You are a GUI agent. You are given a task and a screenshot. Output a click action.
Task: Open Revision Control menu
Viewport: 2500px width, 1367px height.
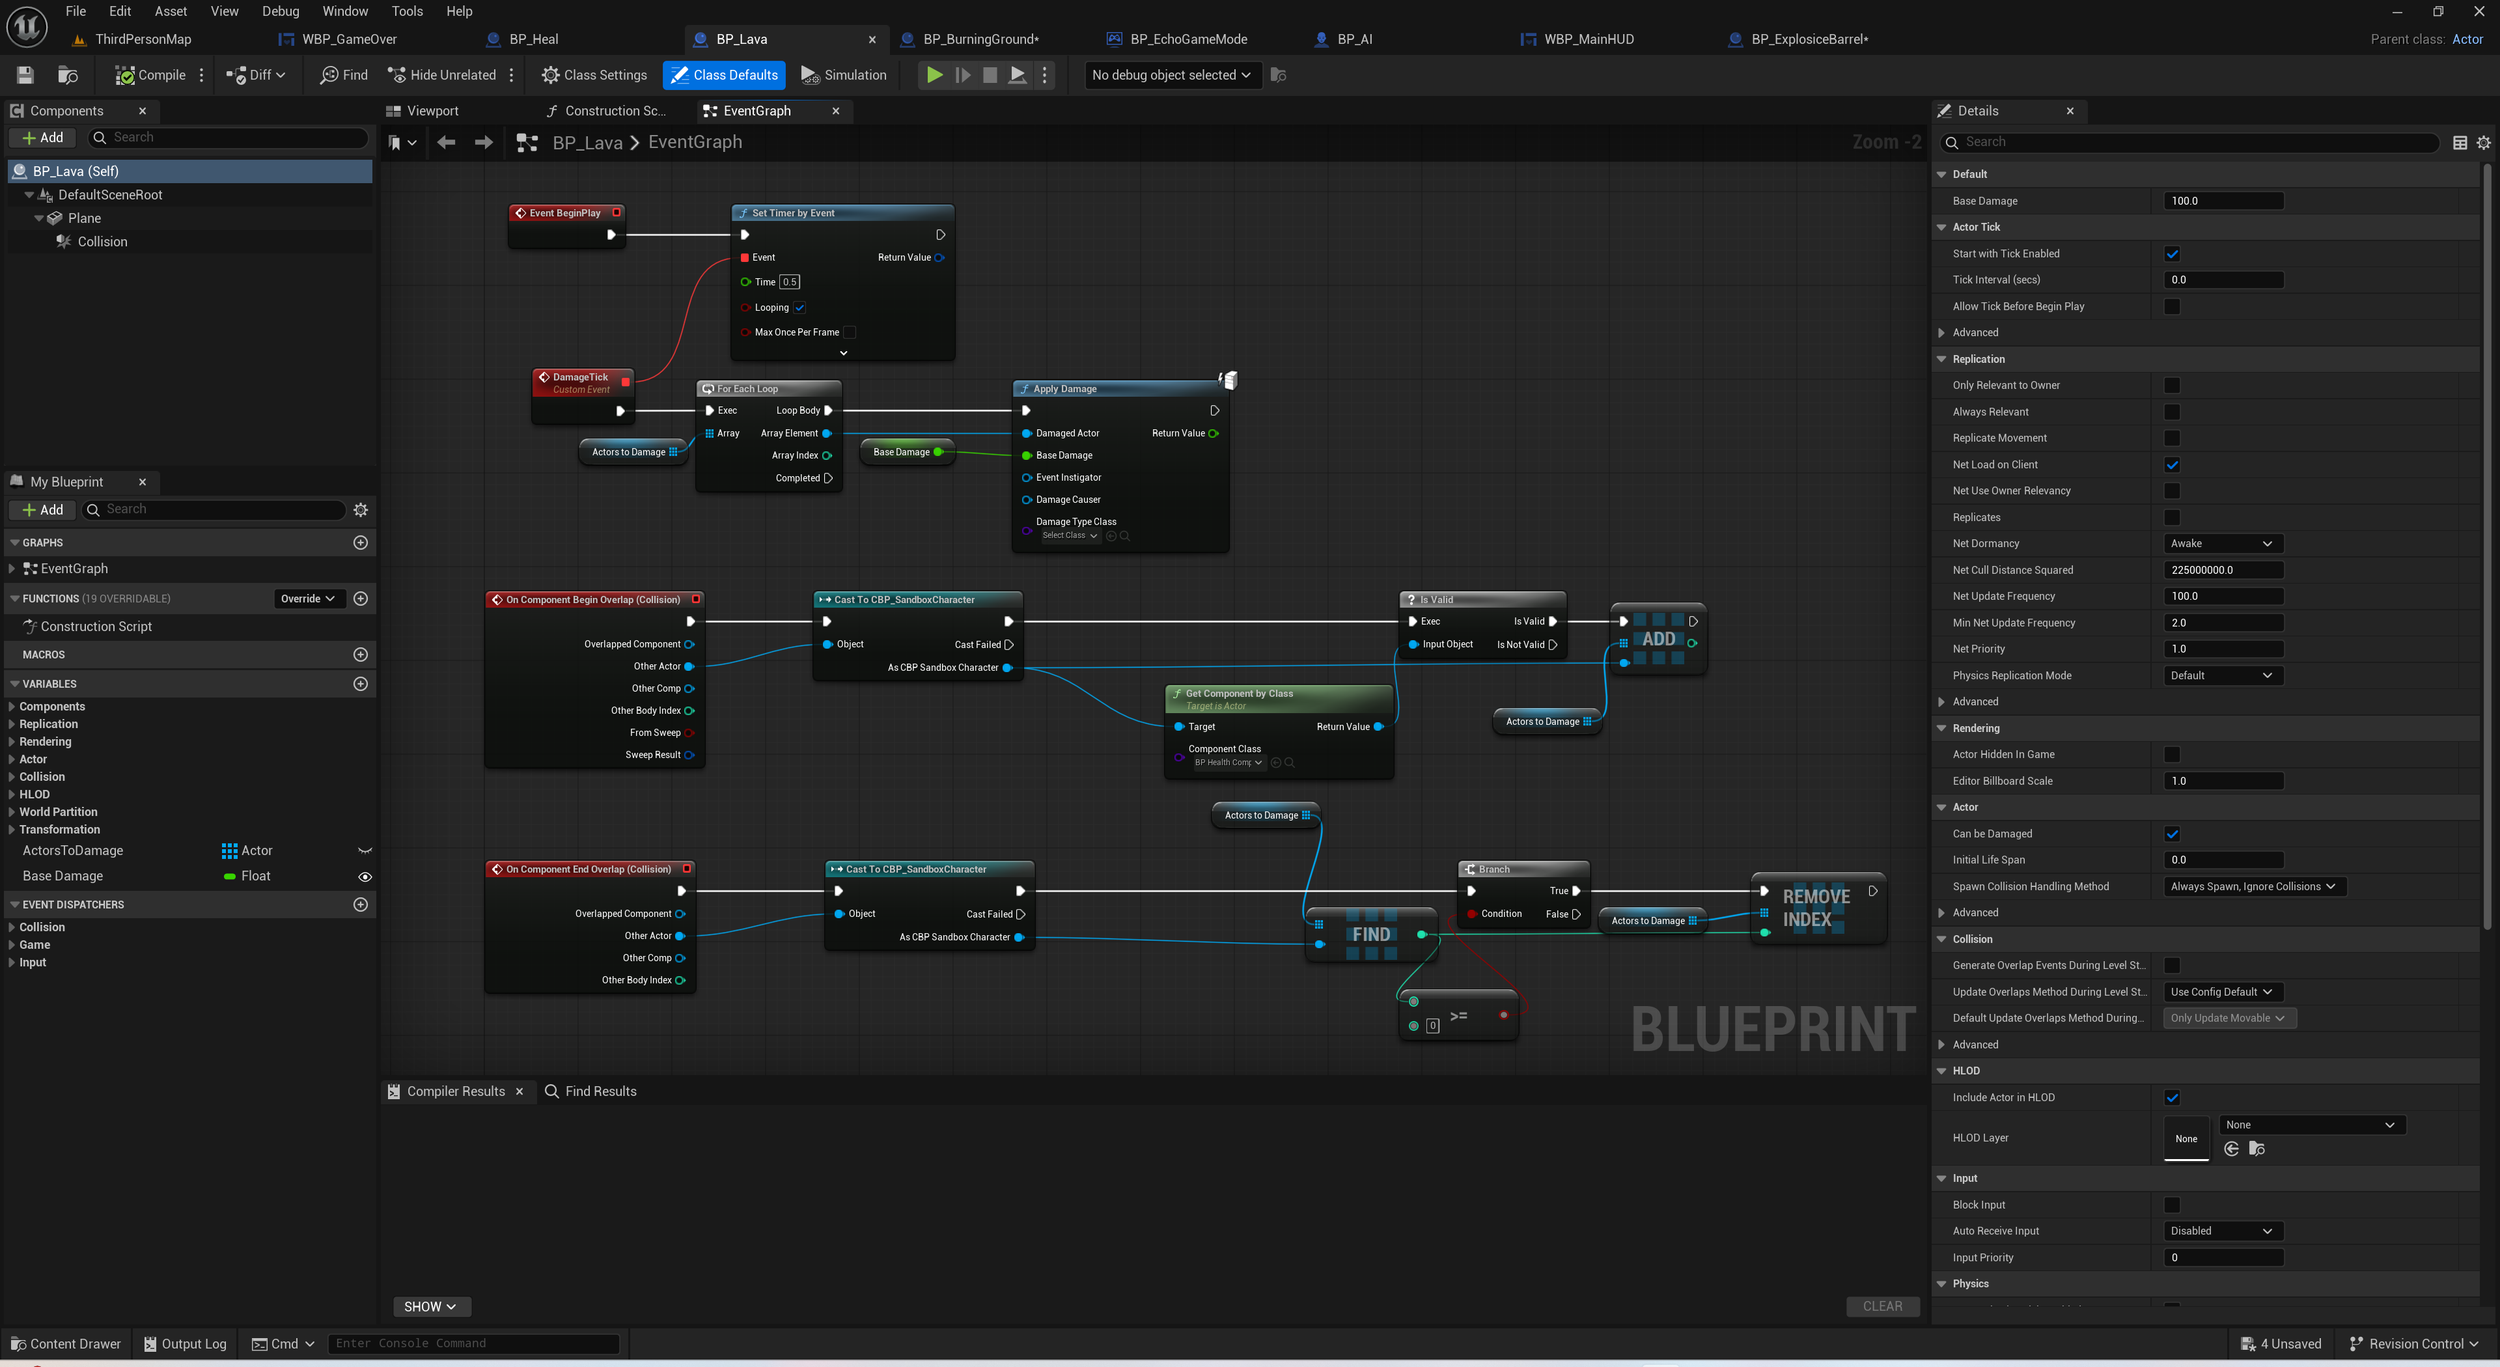(2413, 1344)
